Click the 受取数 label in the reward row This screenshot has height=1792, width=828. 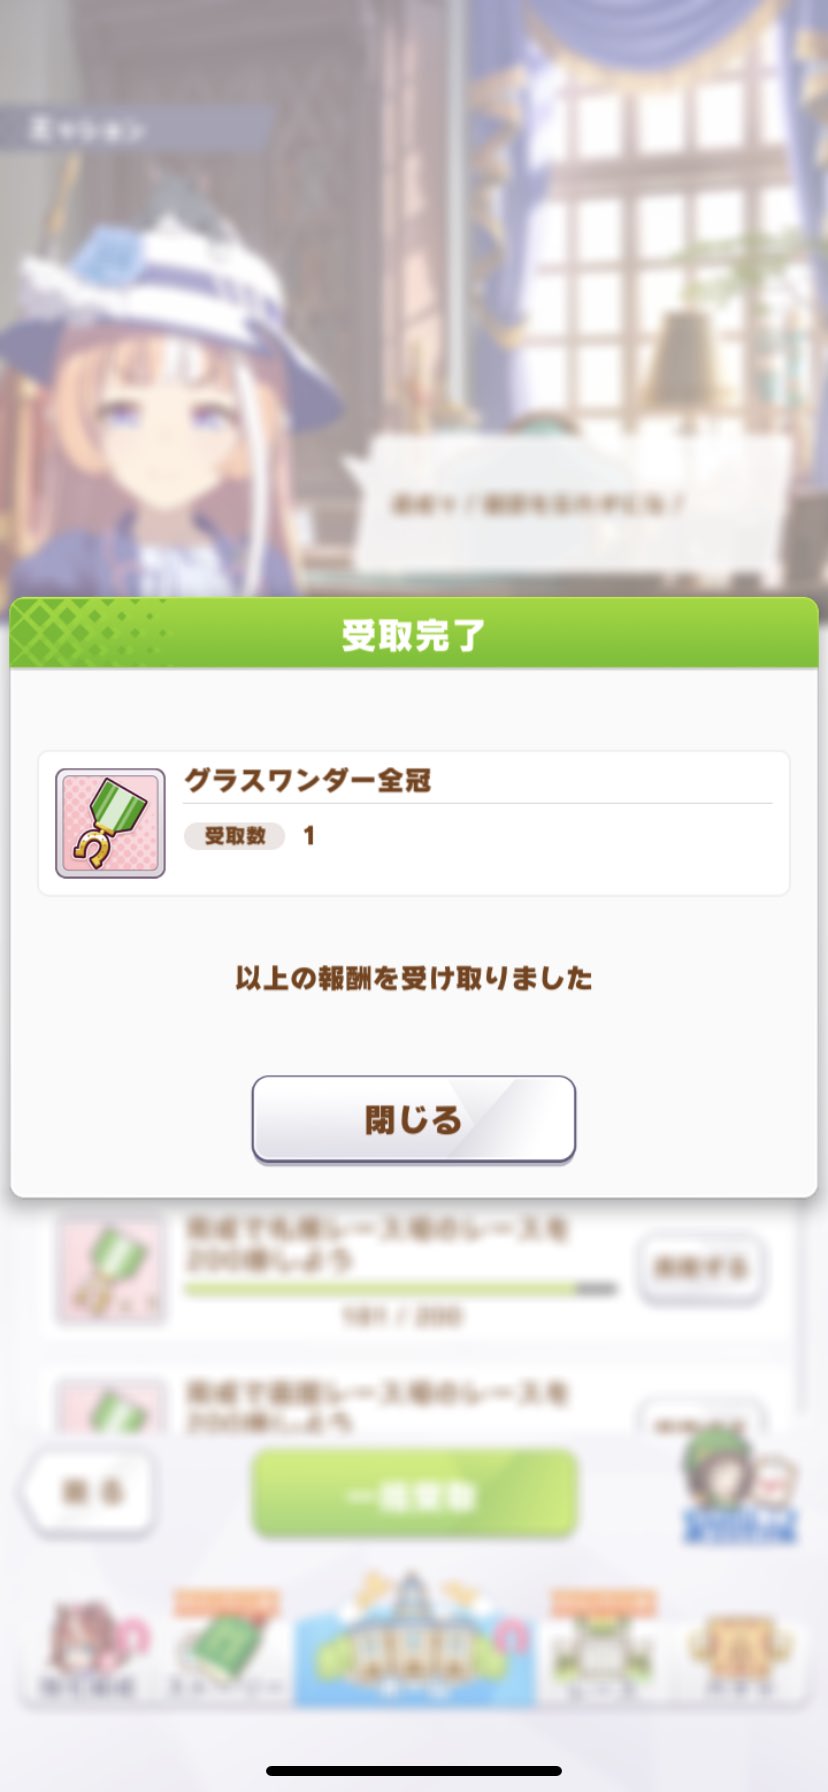pyautogui.click(x=235, y=836)
